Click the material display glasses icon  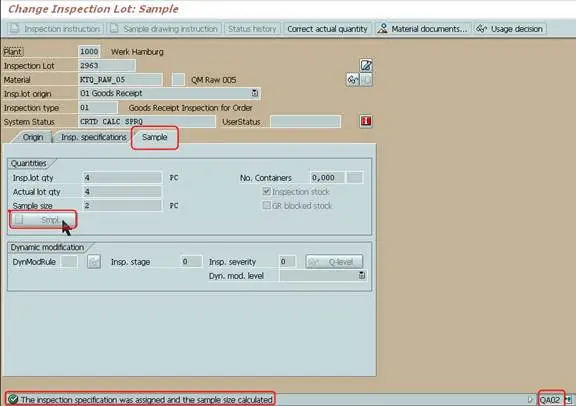coord(353,79)
